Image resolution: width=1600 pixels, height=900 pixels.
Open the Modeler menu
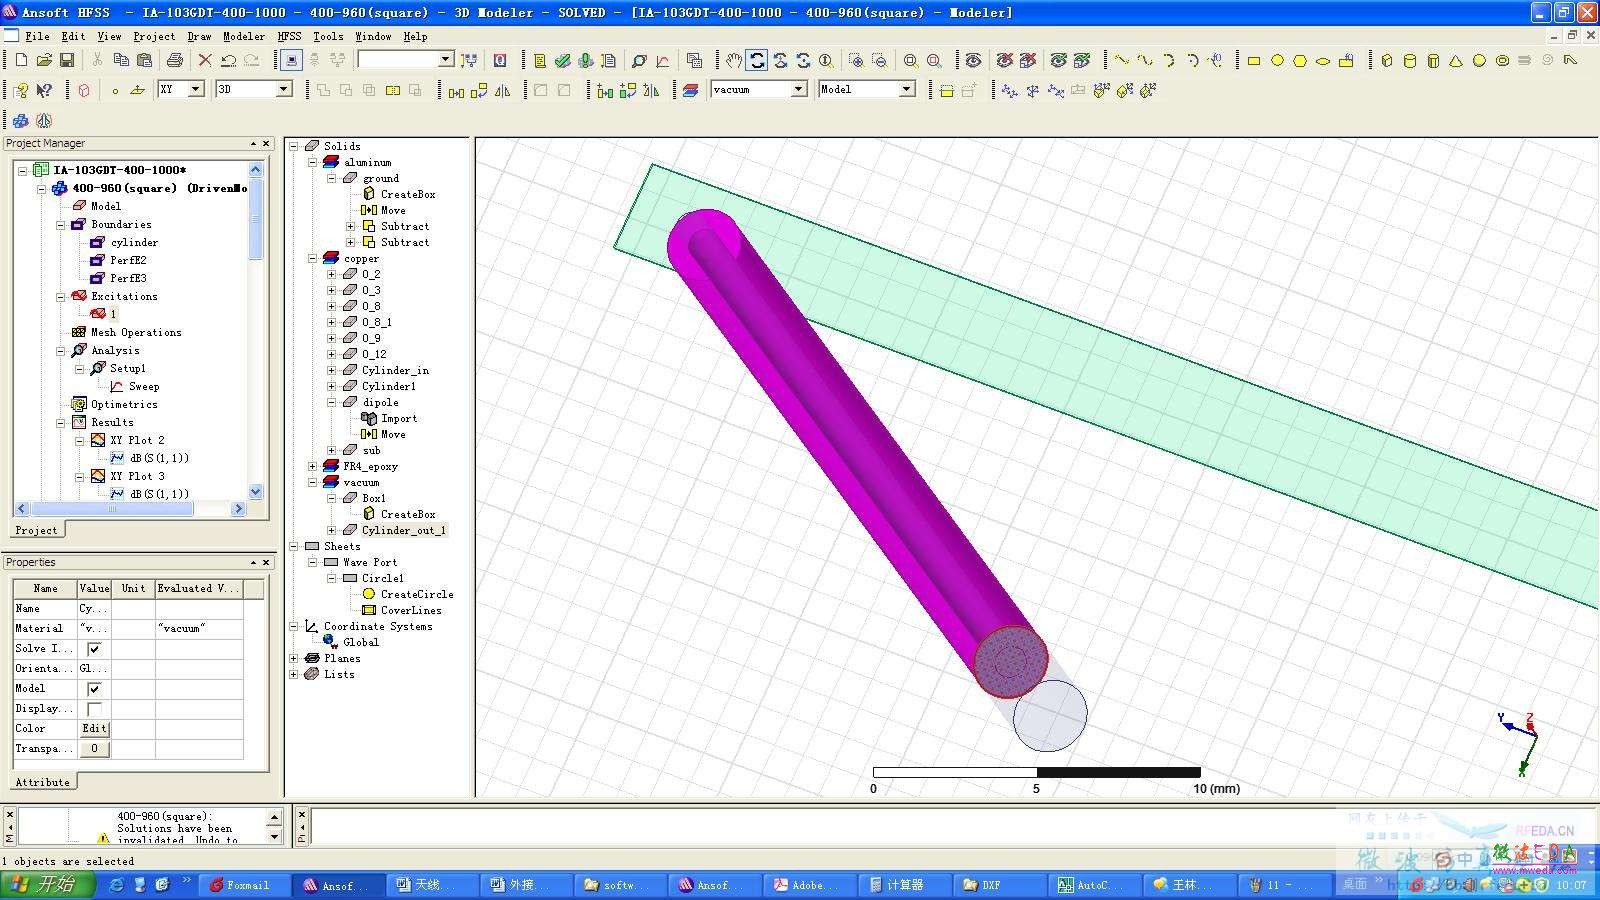(x=244, y=36)
